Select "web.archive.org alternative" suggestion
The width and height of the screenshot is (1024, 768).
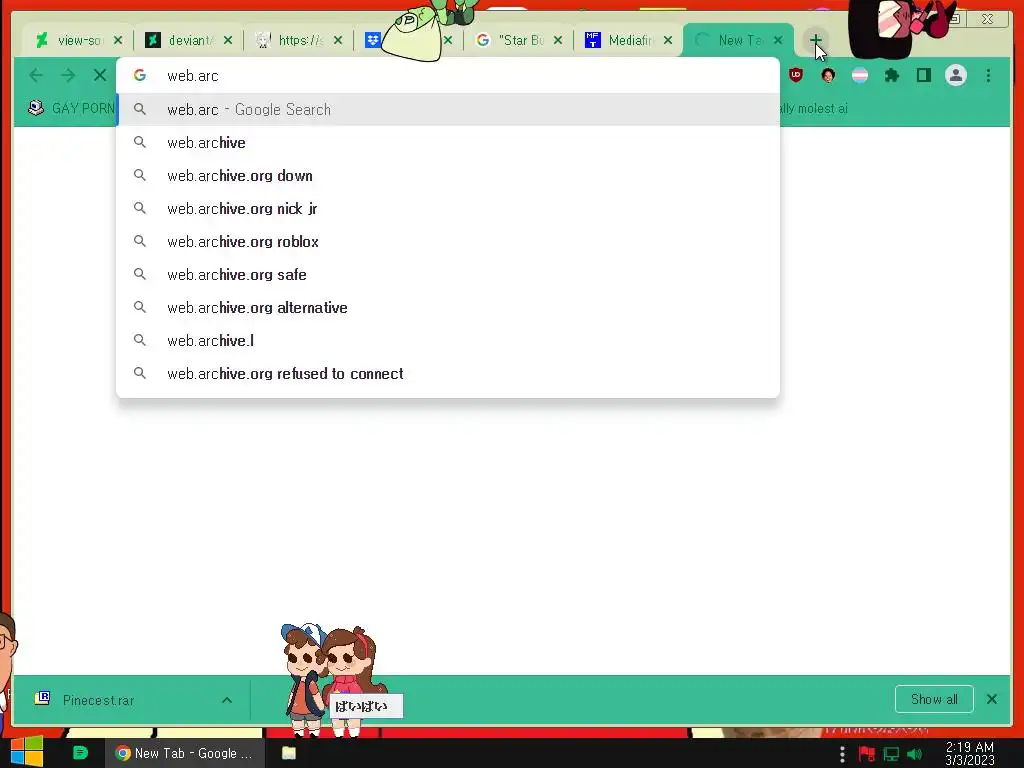point(448,308)
